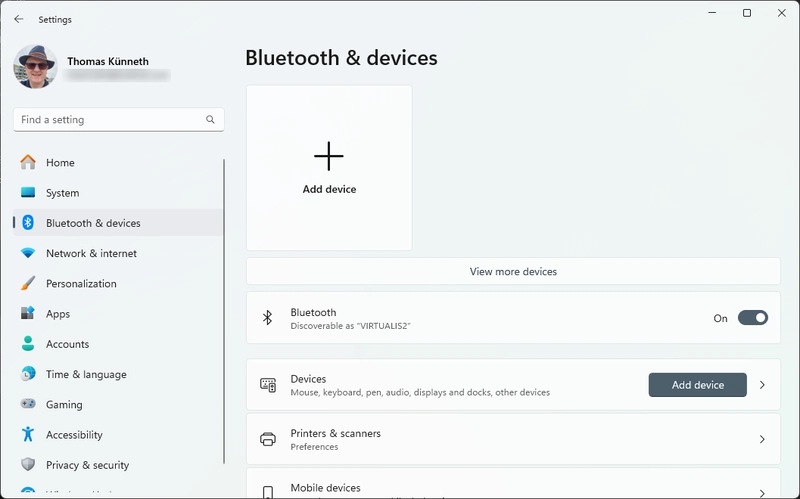Screen dimensions: 800x499
Task: Turn off the Bluetooth toggle
Action: (x=753, y=318)
